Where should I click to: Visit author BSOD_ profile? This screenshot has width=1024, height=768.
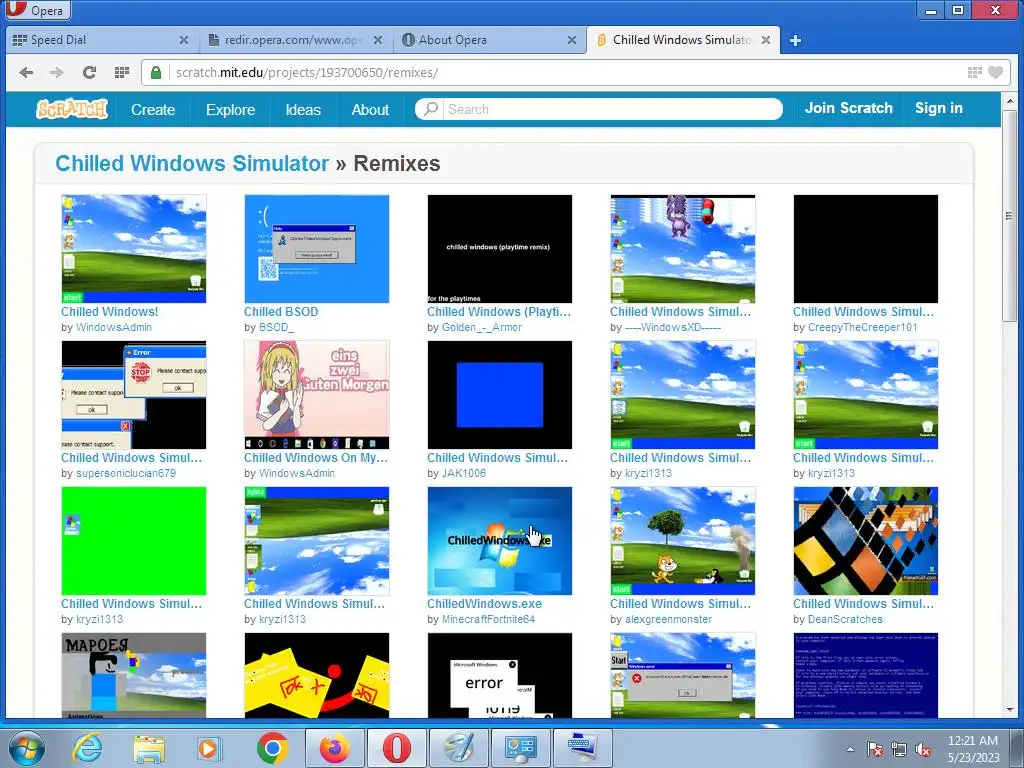(x=277, y=327)
